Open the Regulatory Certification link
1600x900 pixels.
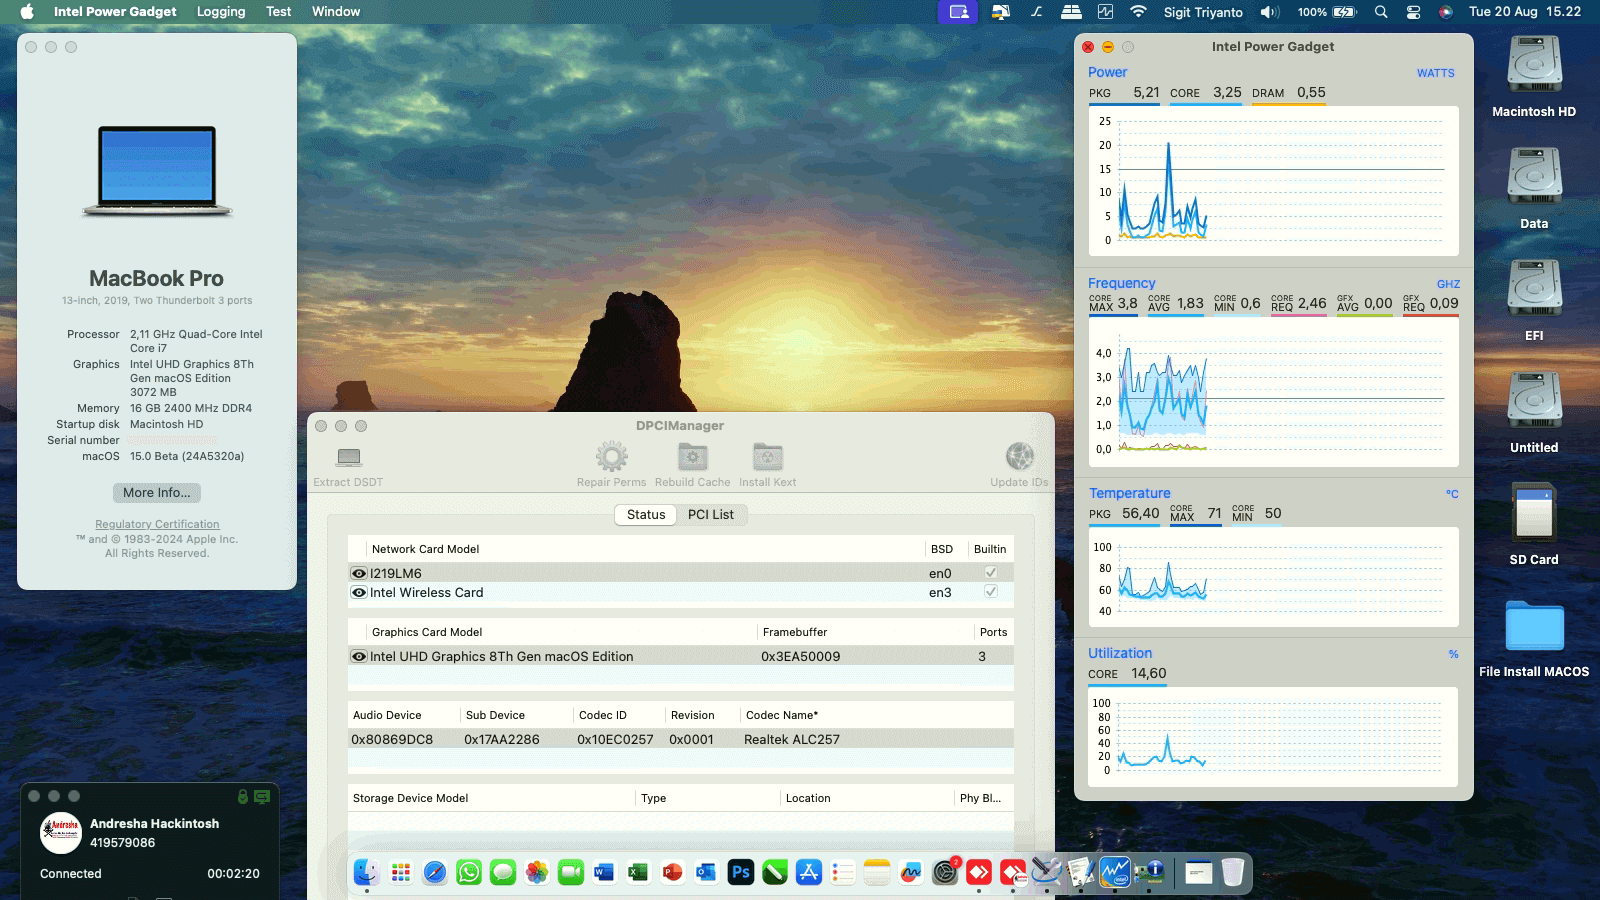point(156,523)
